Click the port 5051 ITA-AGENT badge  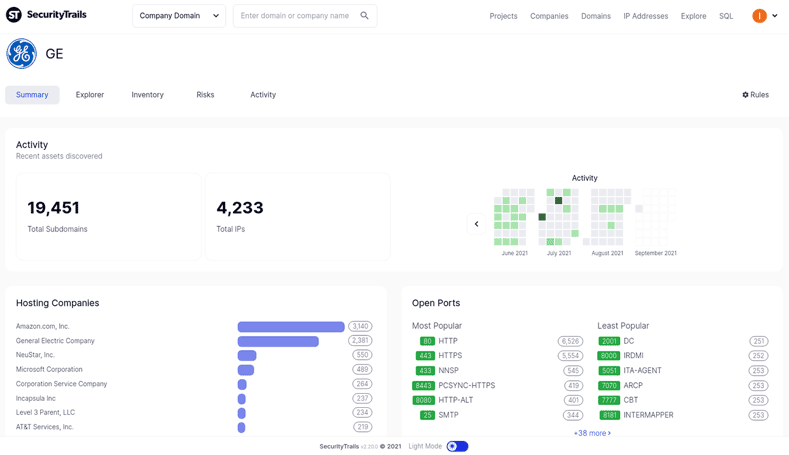pos(609,371)
